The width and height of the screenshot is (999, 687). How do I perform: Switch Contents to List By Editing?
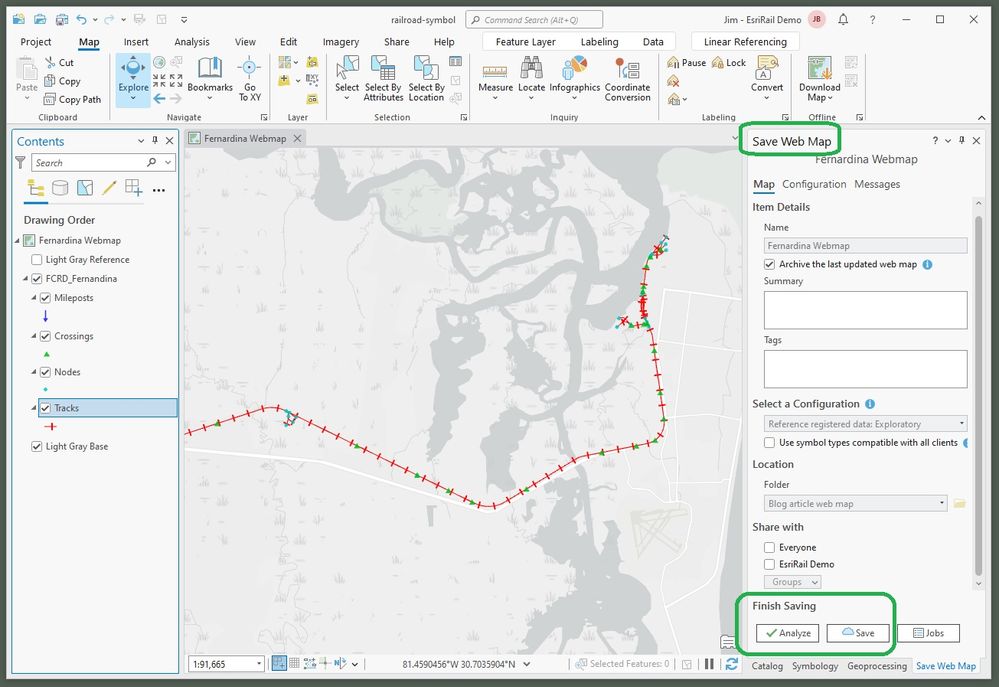coord(109,188)
